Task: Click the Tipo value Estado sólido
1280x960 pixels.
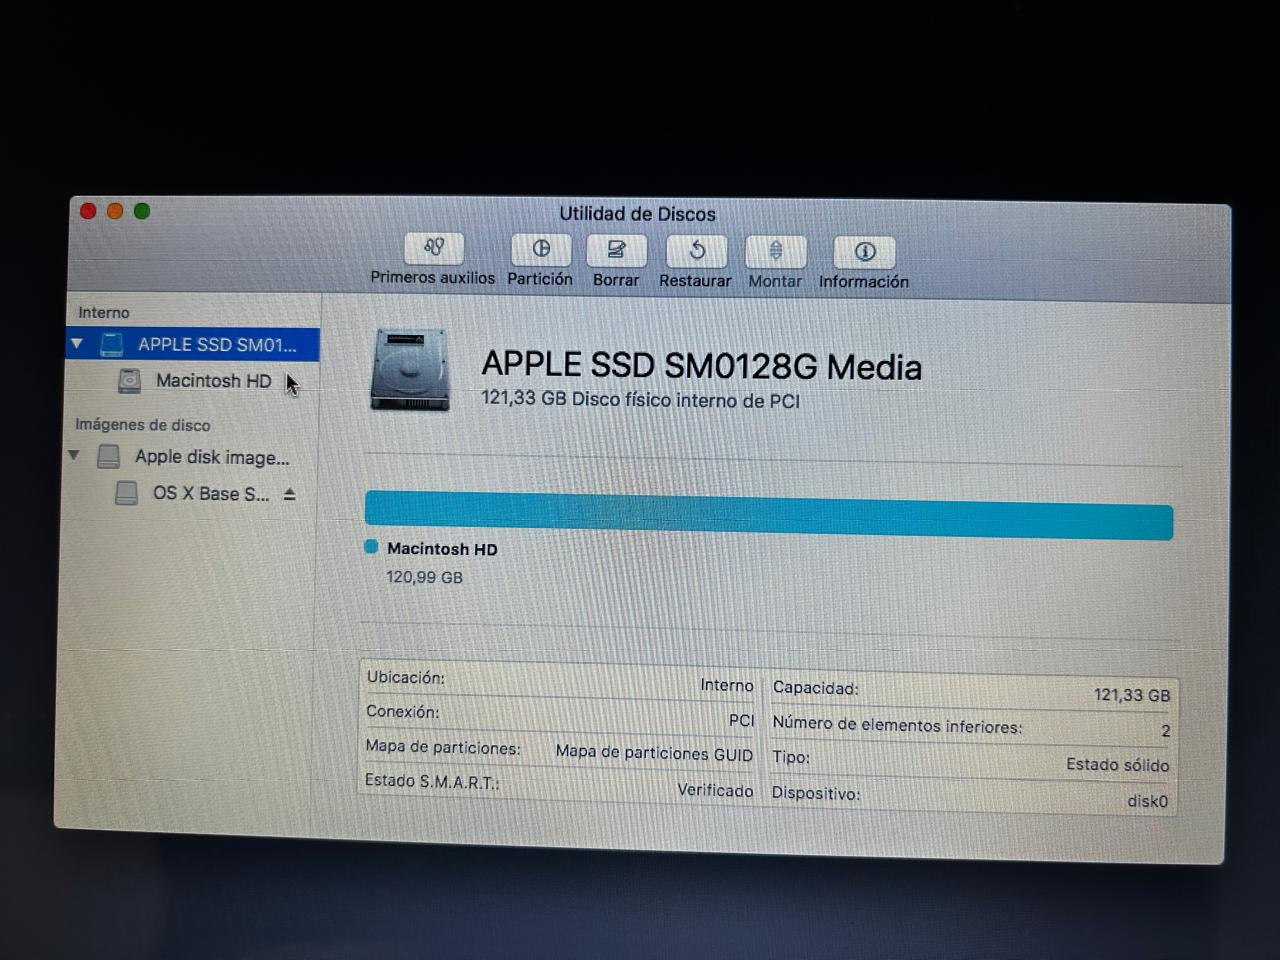Action: tap(1118, 765)
